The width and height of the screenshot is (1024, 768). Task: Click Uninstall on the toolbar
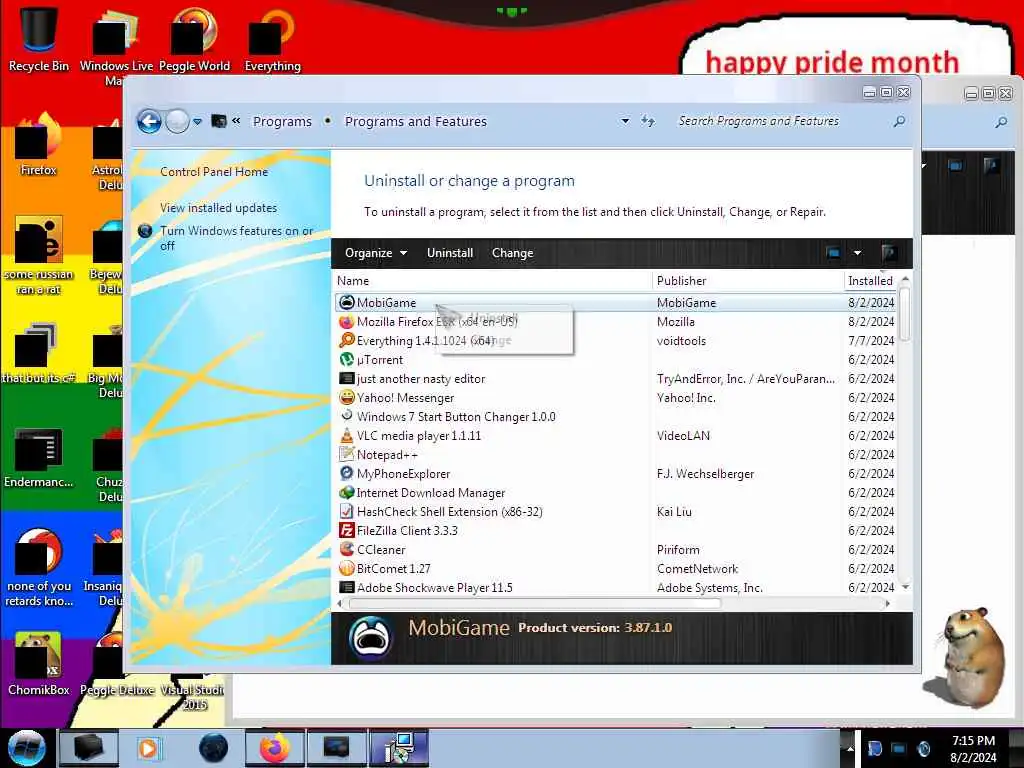tap(450, 253)
